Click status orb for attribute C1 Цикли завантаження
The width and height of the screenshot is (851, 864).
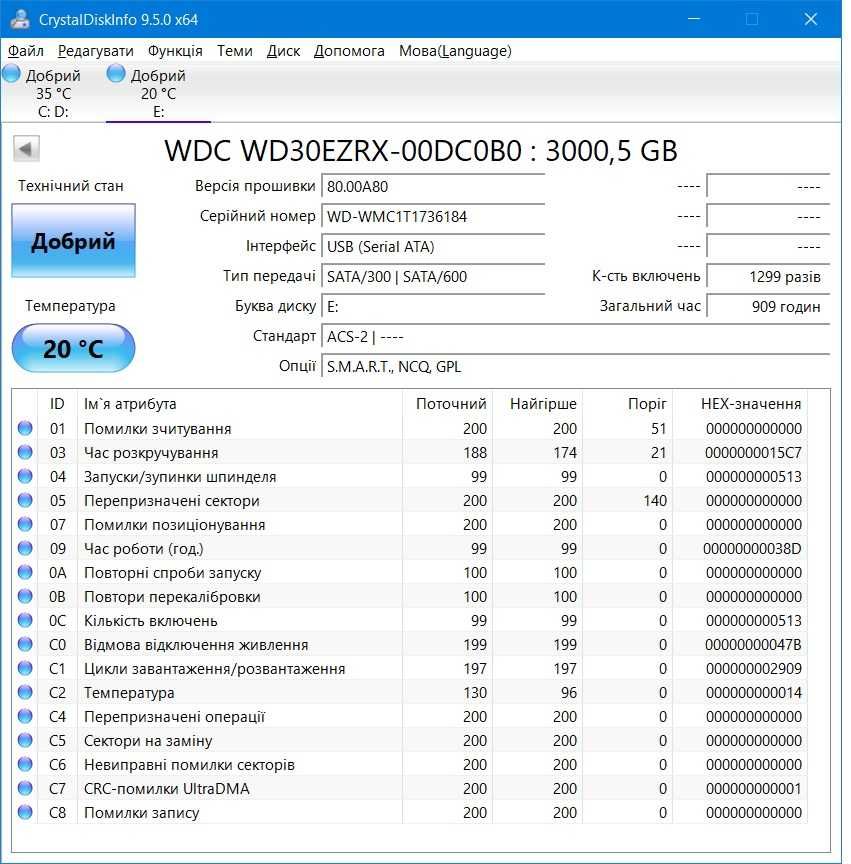click(x=25, y=668)
